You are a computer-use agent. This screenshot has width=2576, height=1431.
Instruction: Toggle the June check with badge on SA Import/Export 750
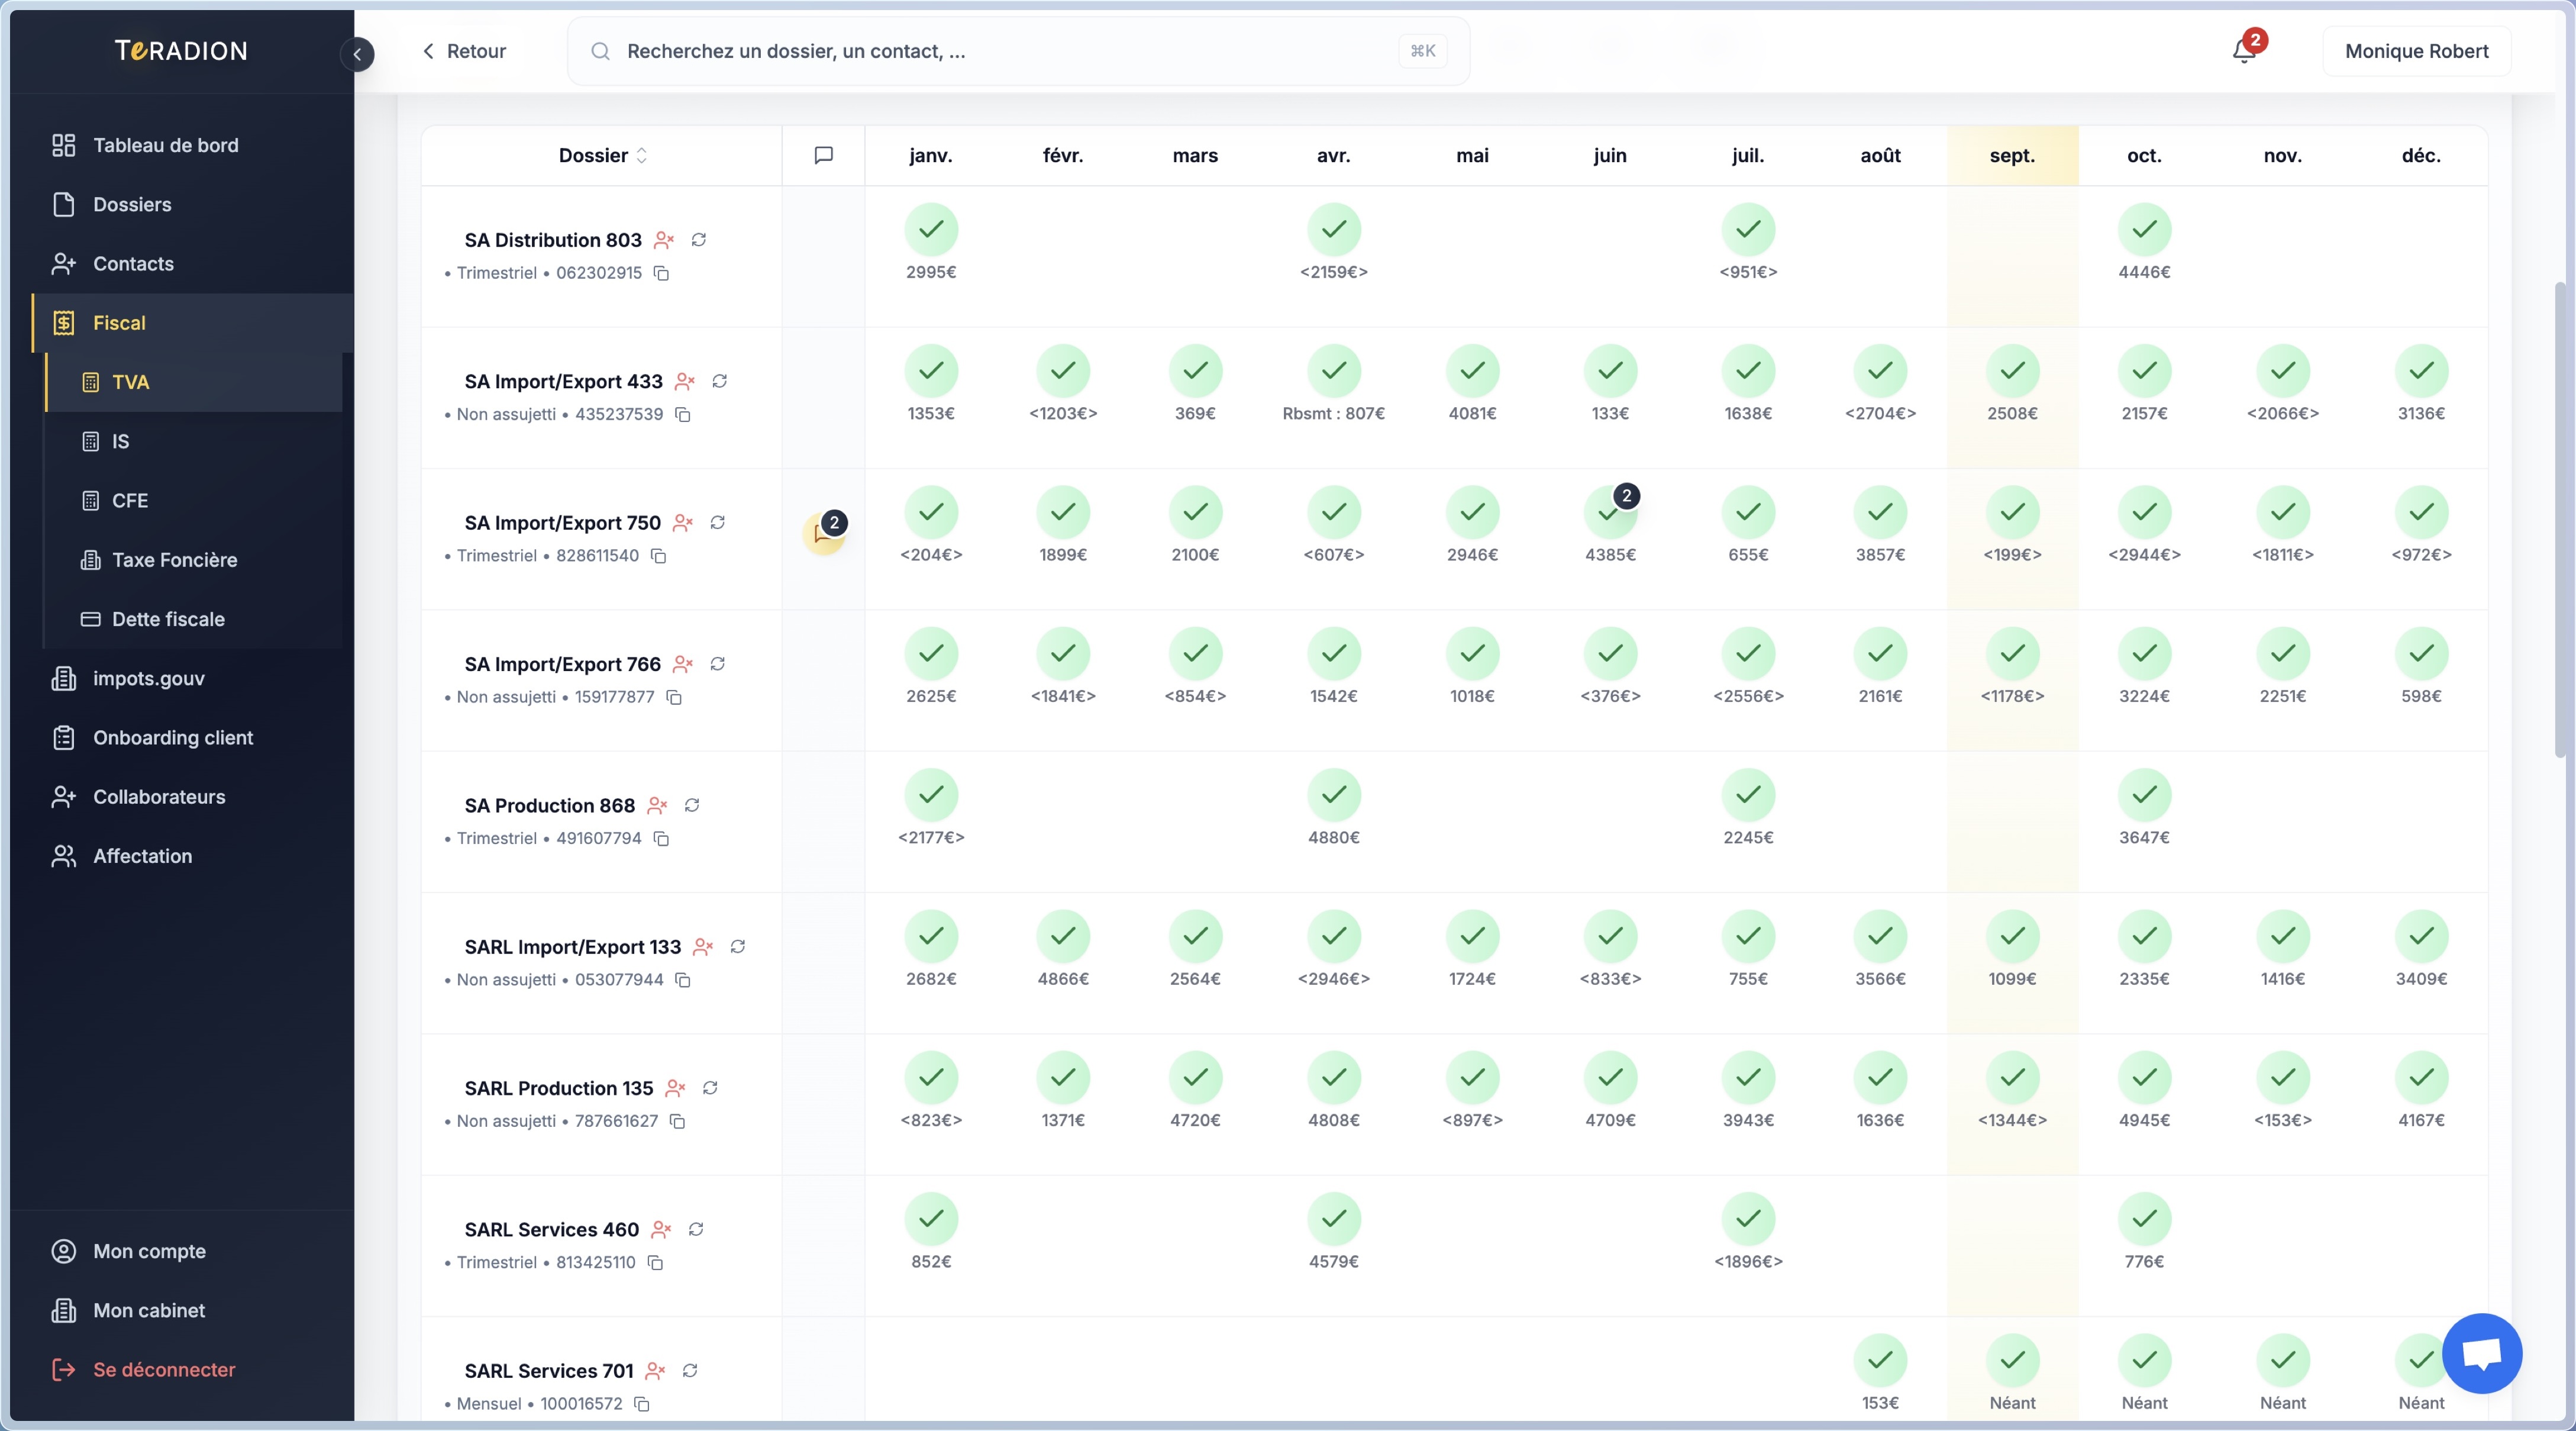[1610, 511]
